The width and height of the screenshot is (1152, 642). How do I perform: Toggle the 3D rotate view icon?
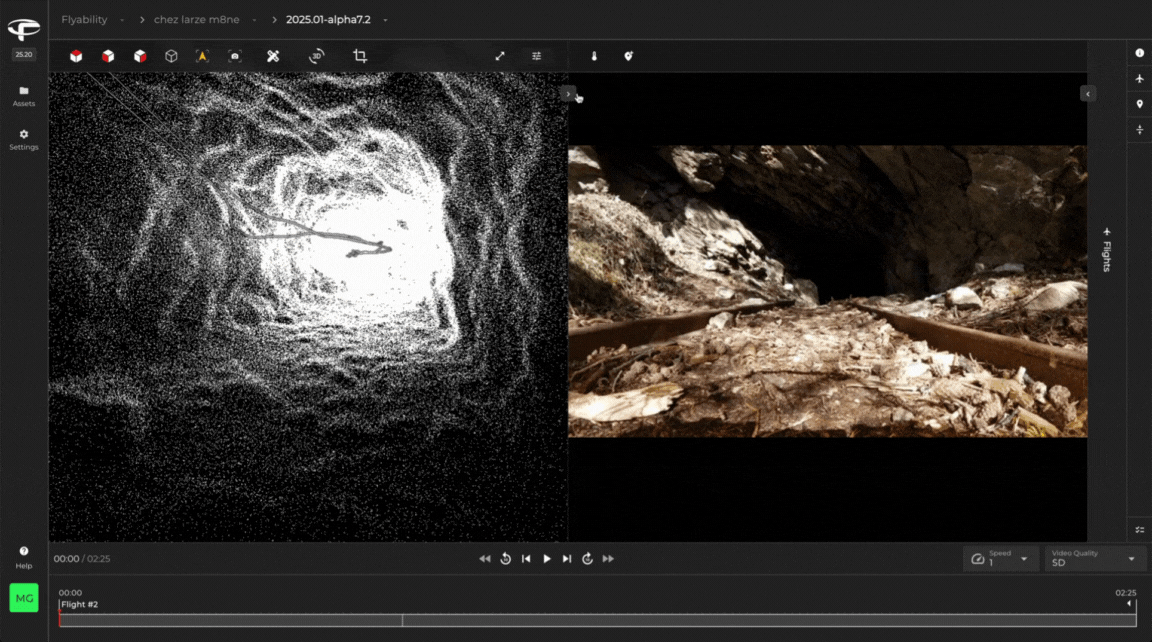pyautogui.click(x=317, y=56)
